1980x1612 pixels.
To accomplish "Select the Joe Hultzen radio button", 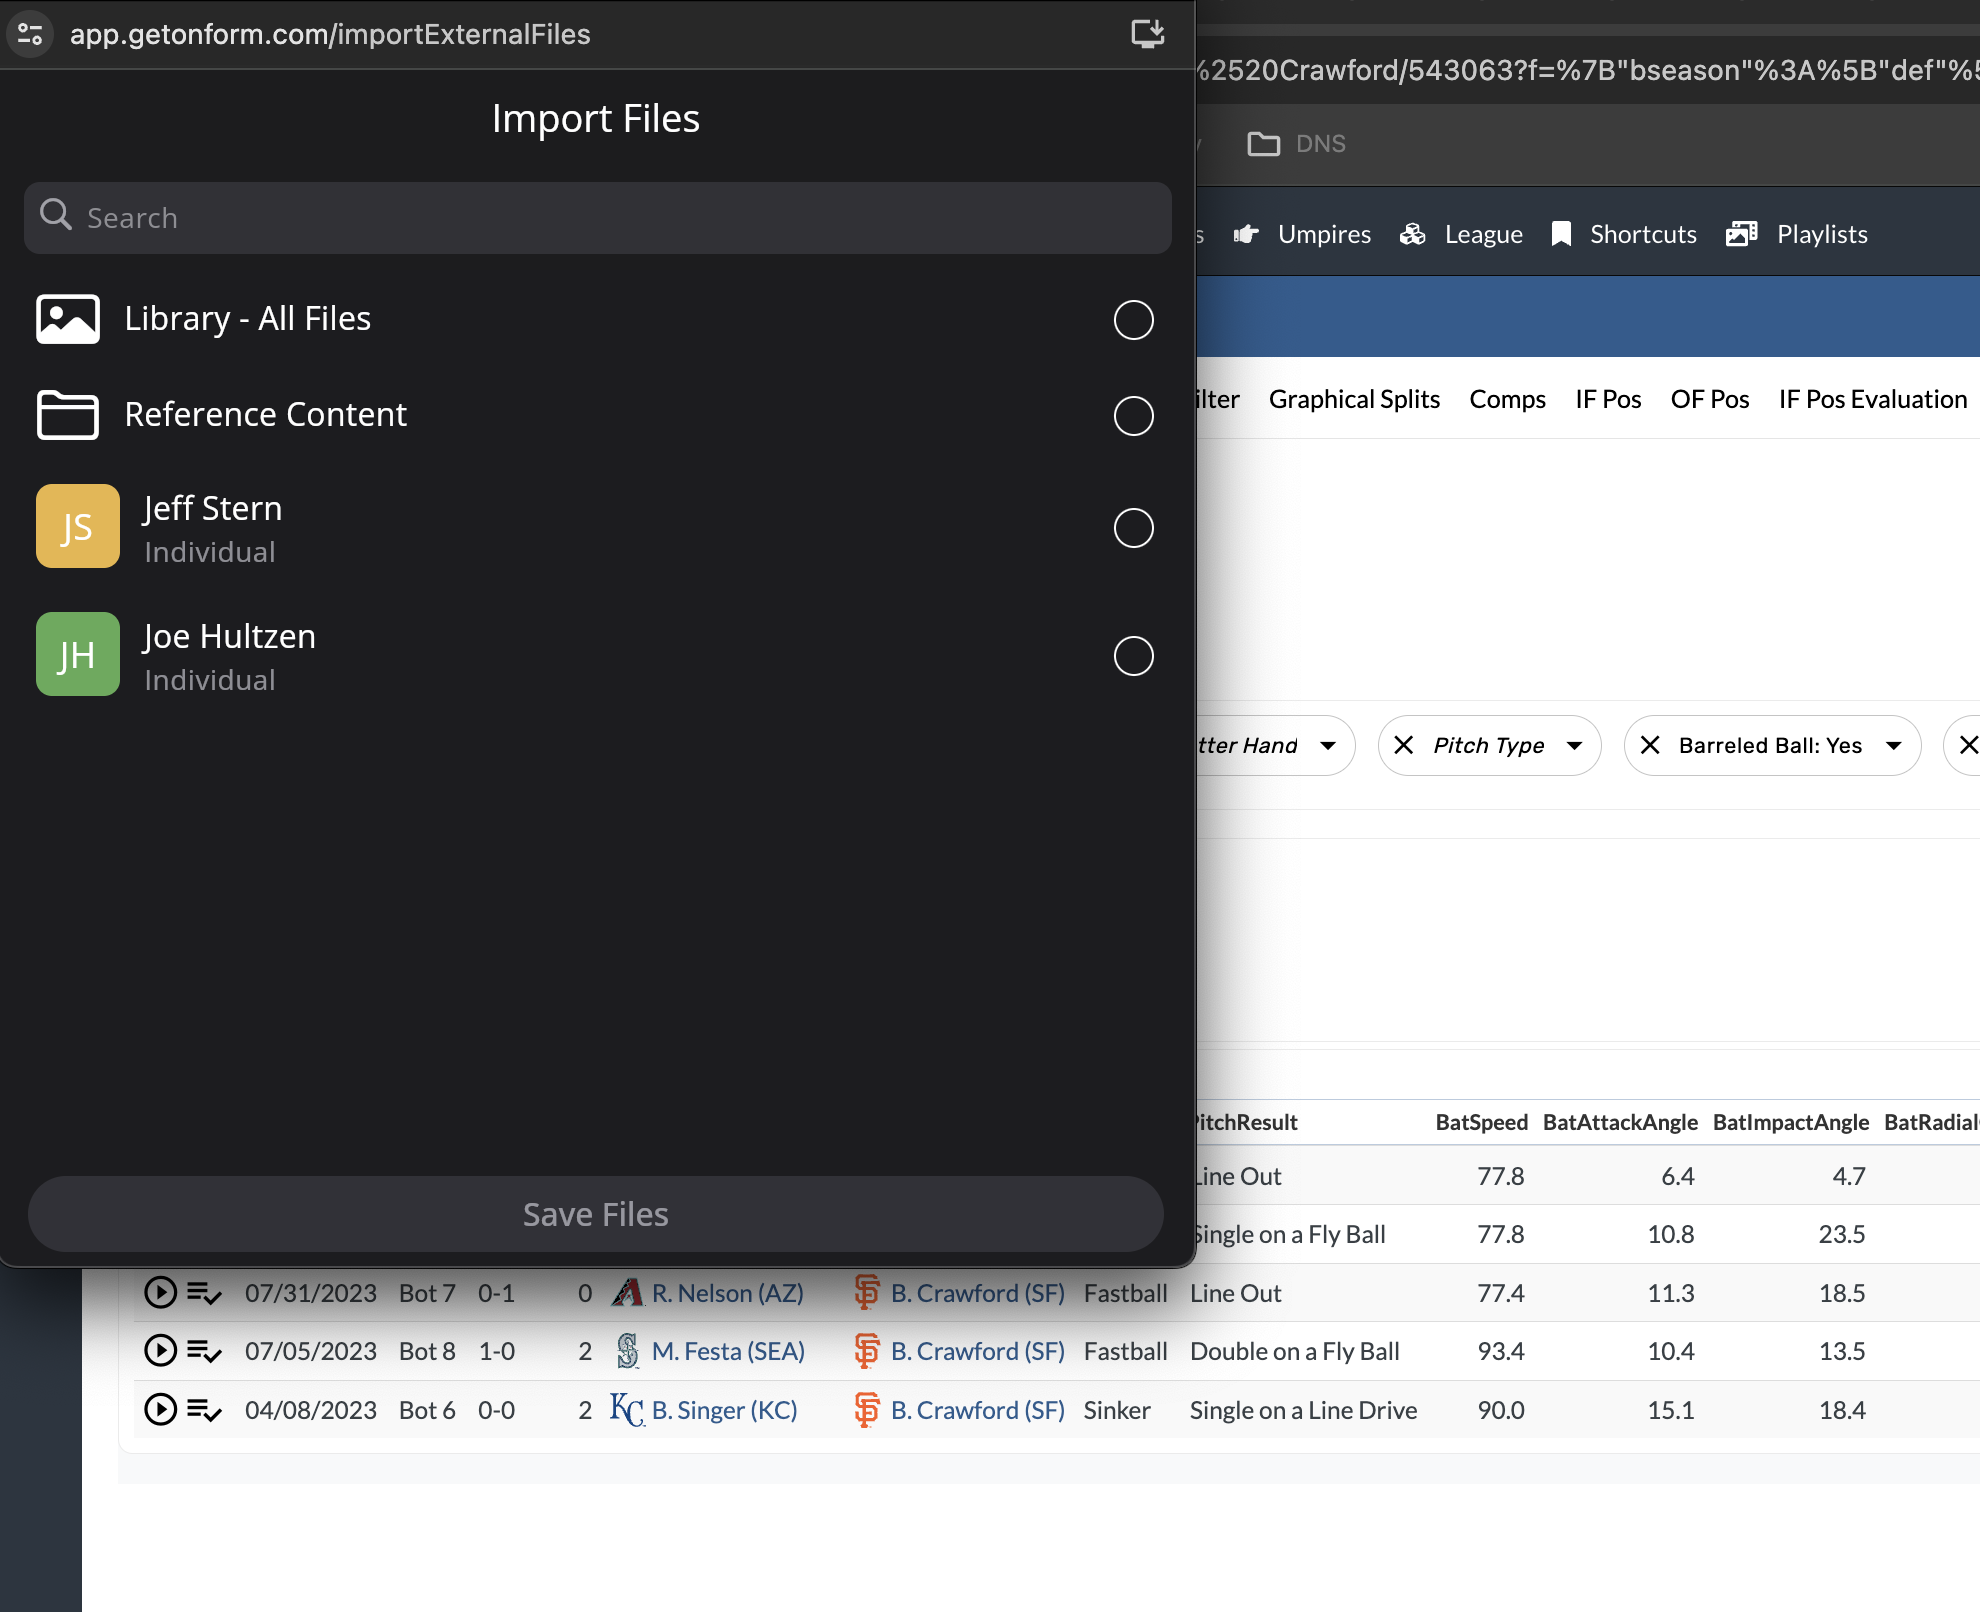I will click(1133, 656).
